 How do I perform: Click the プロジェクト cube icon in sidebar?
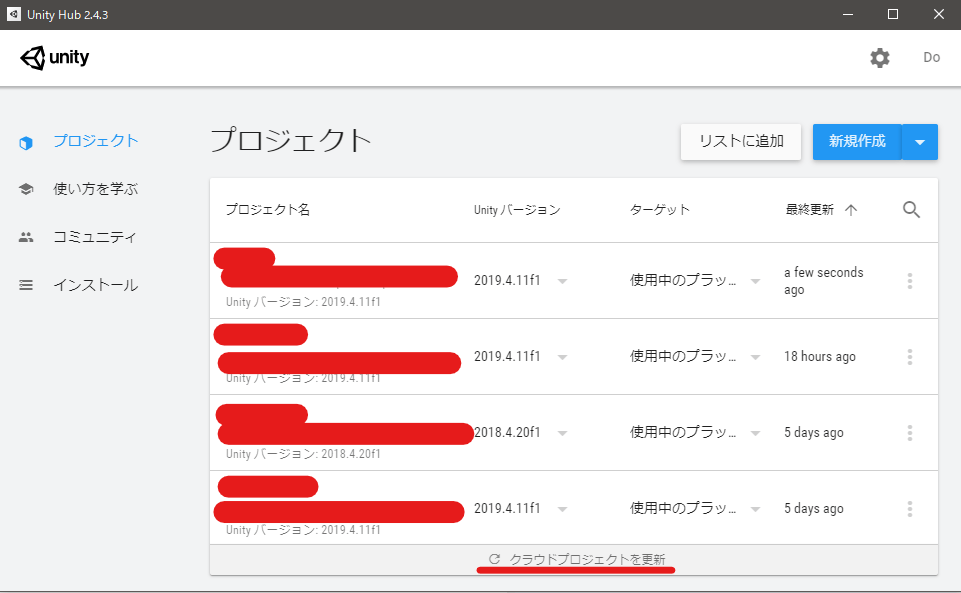click(26, 143)
